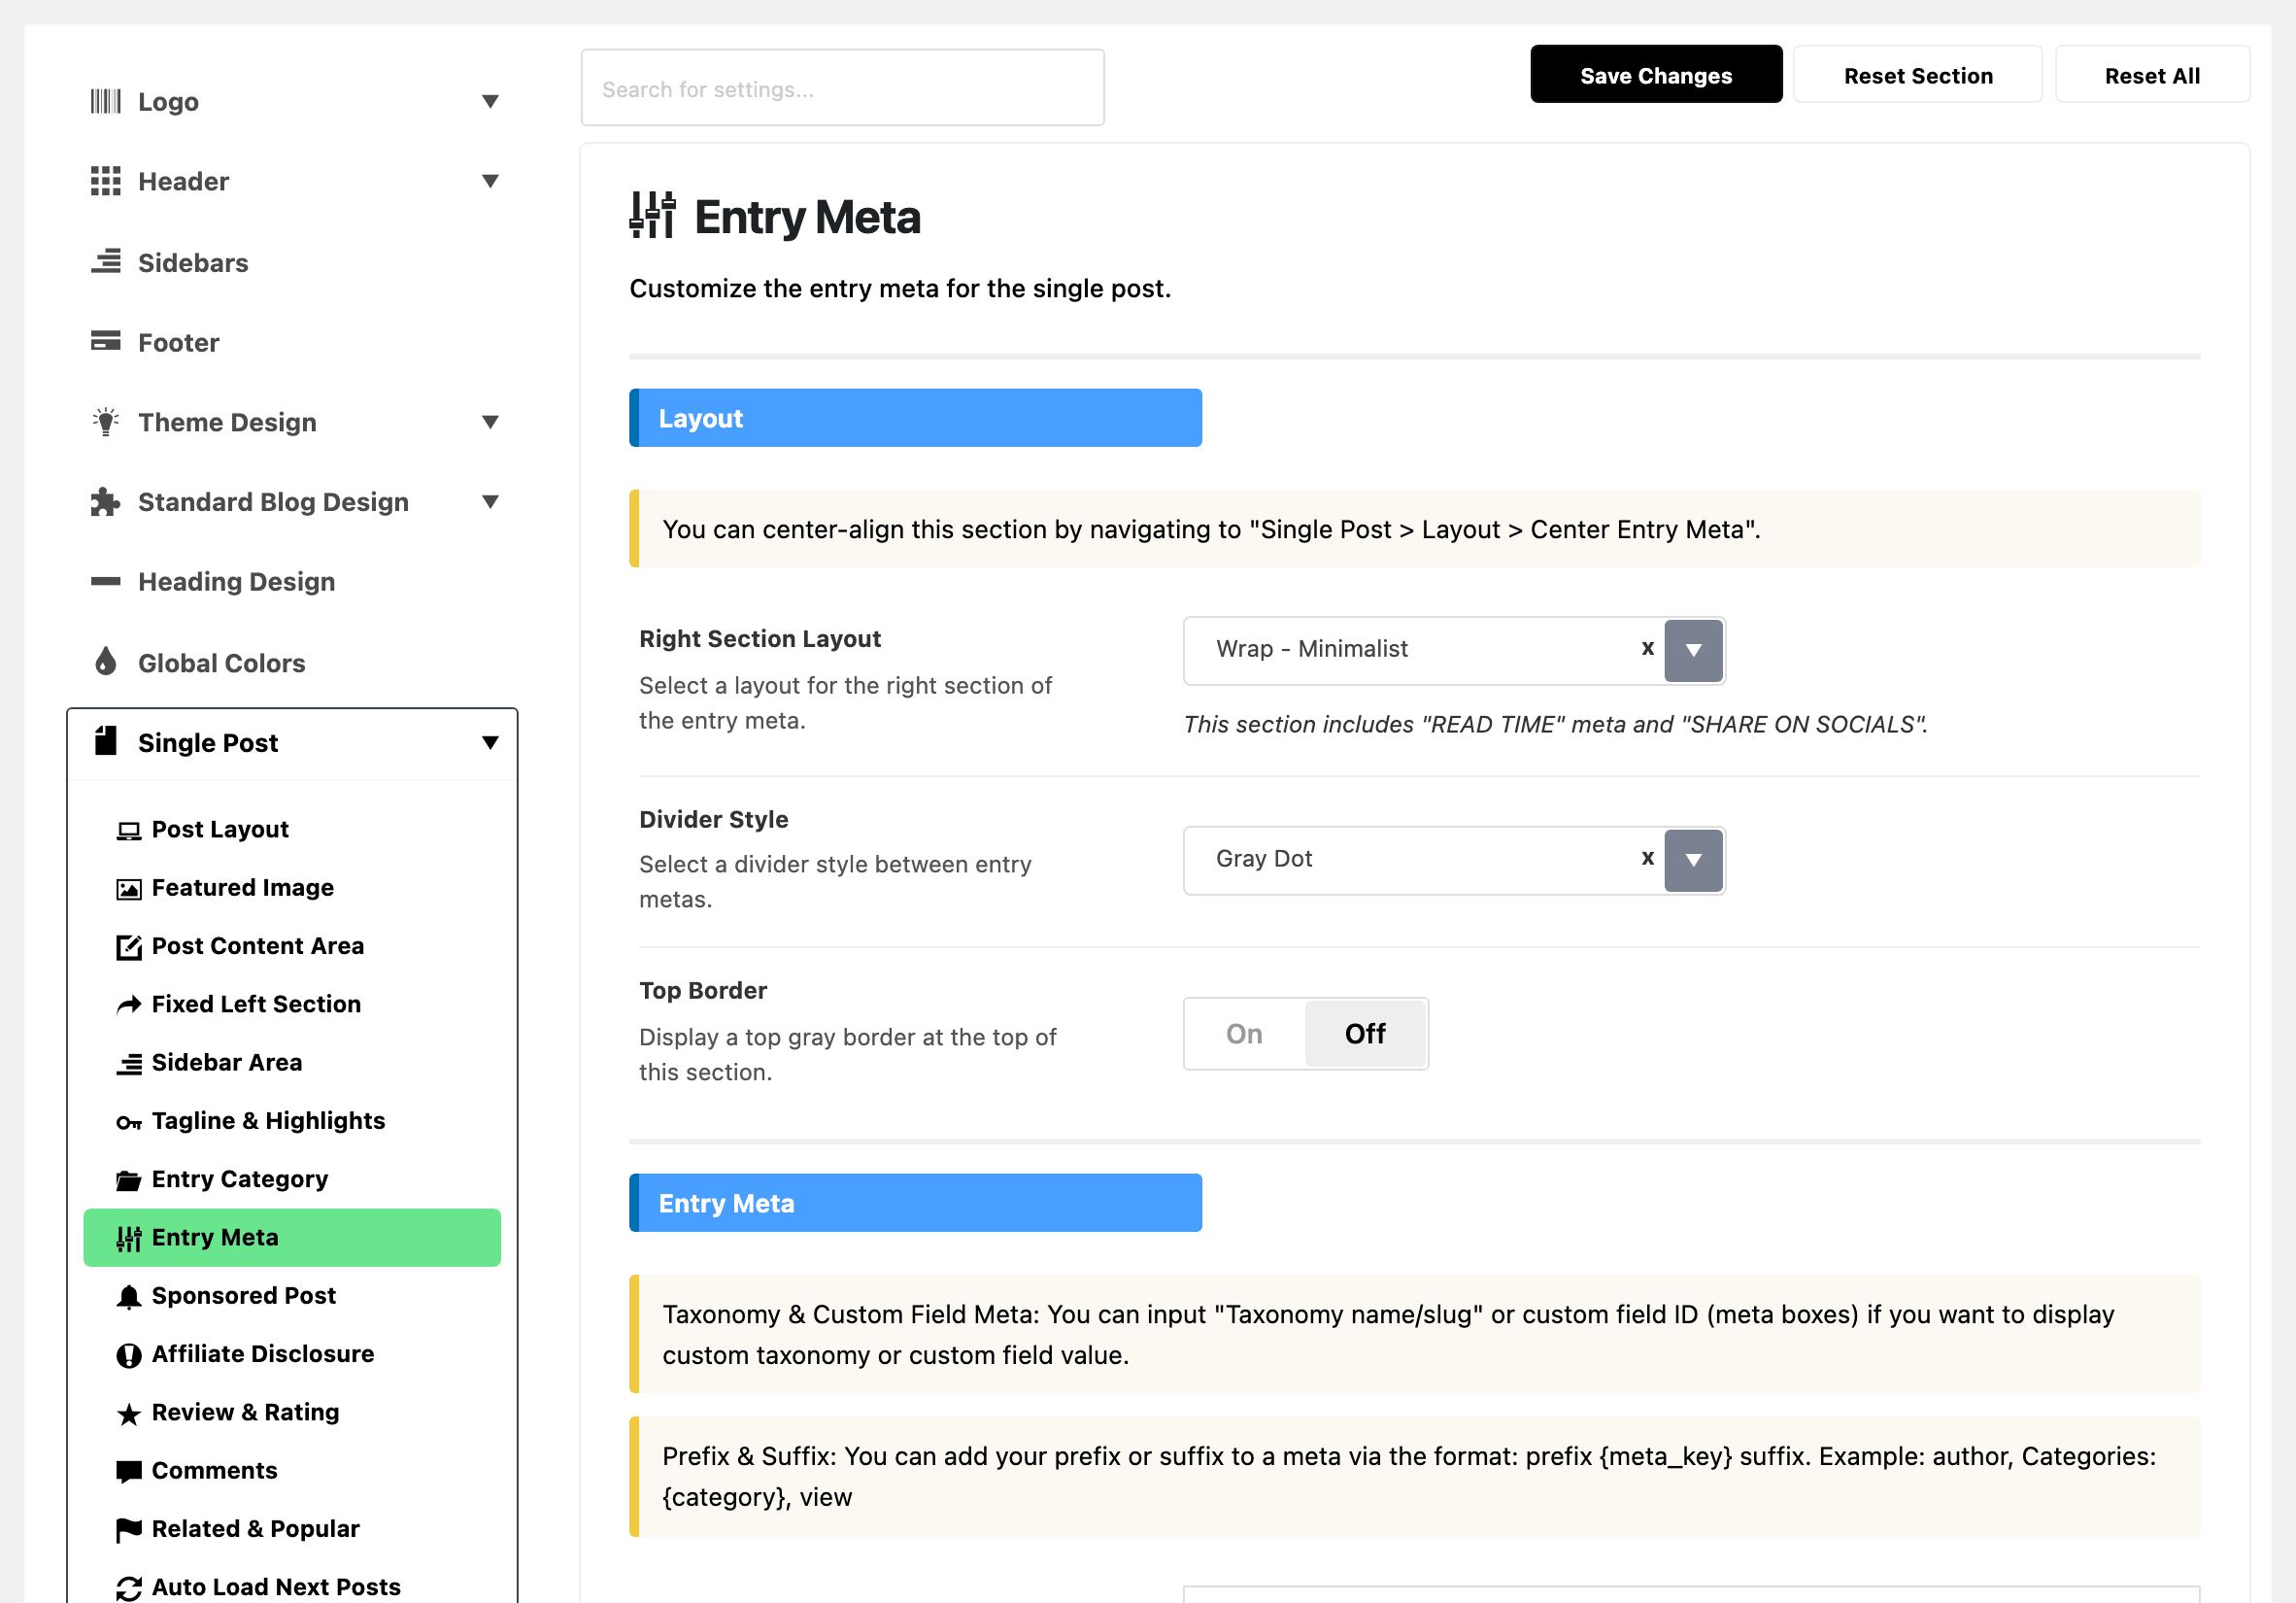Click the Logo barcode icon
This screenshot has height=1603, width=2296.
point(105,101)
